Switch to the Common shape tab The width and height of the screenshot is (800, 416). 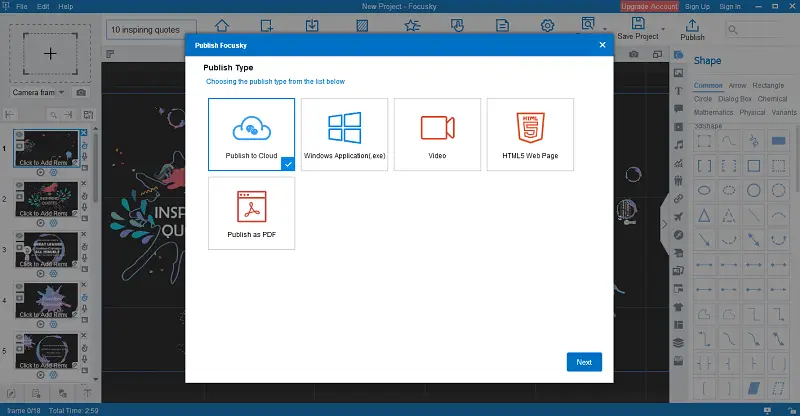click(708, 85)
